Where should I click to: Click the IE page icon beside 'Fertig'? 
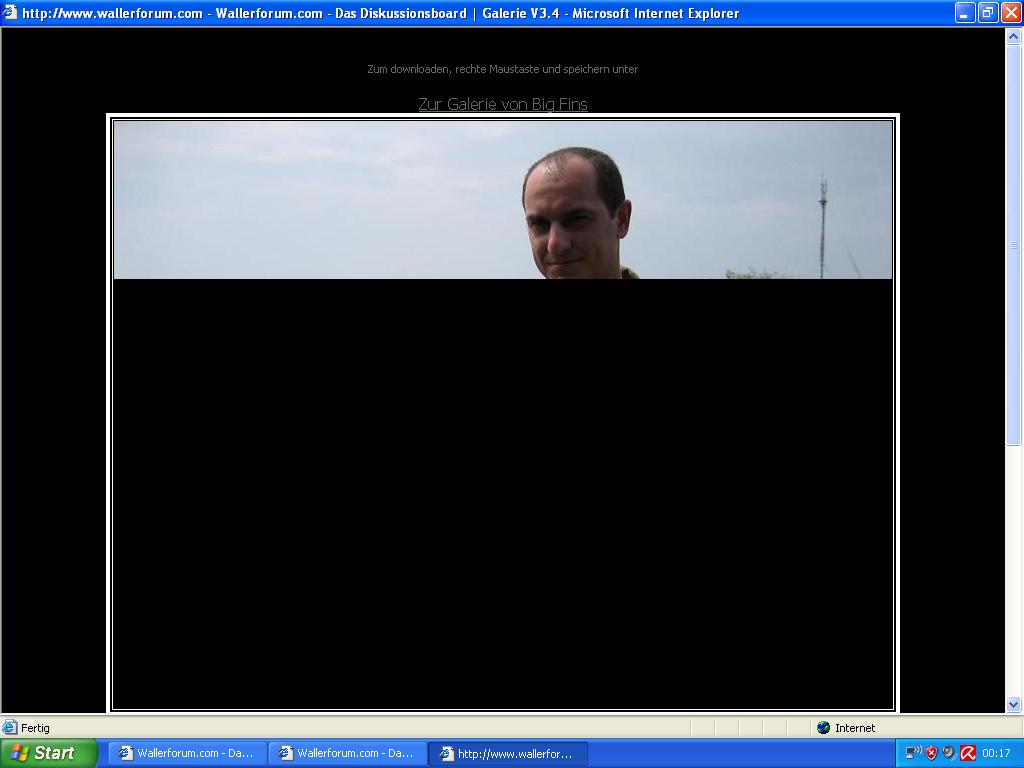[10, 728]
